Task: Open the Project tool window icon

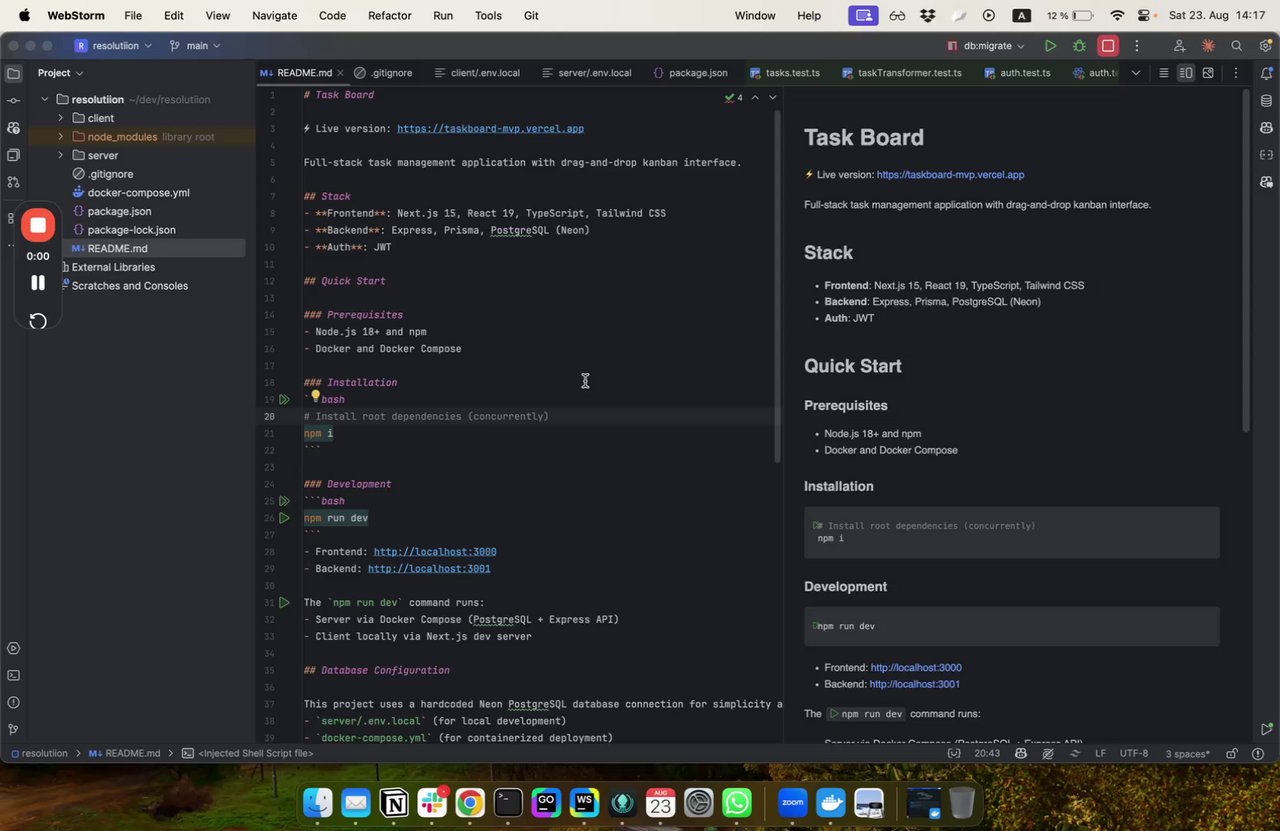Action: [13, 73]
